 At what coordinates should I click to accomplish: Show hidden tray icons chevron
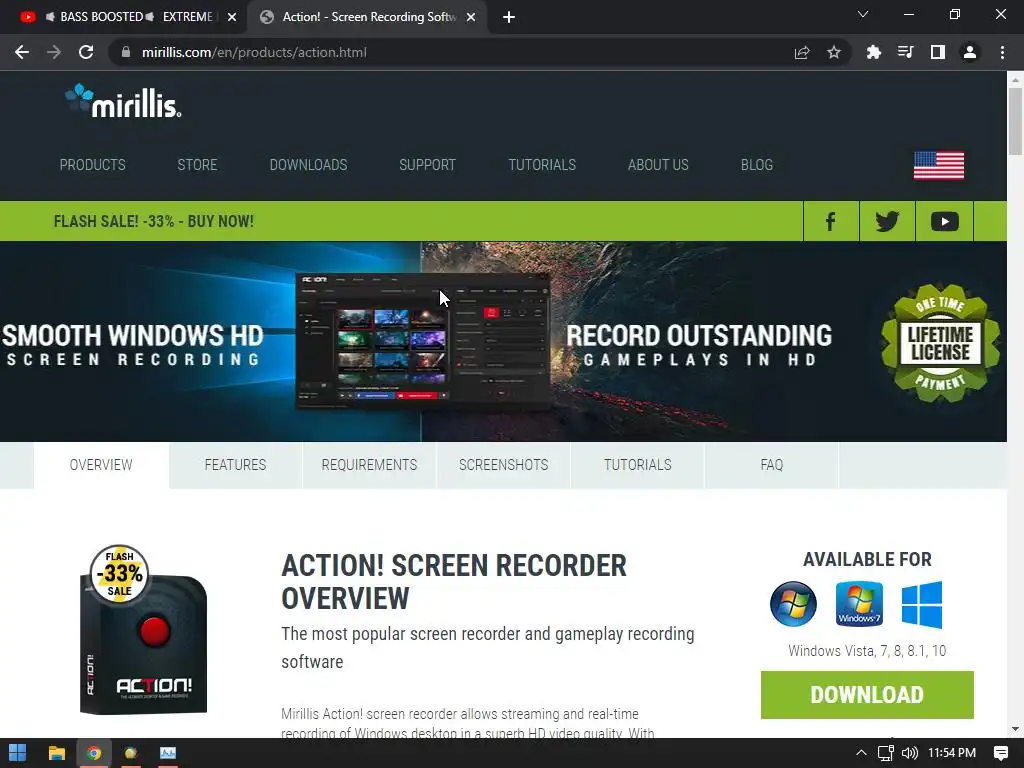coord(861,753)
